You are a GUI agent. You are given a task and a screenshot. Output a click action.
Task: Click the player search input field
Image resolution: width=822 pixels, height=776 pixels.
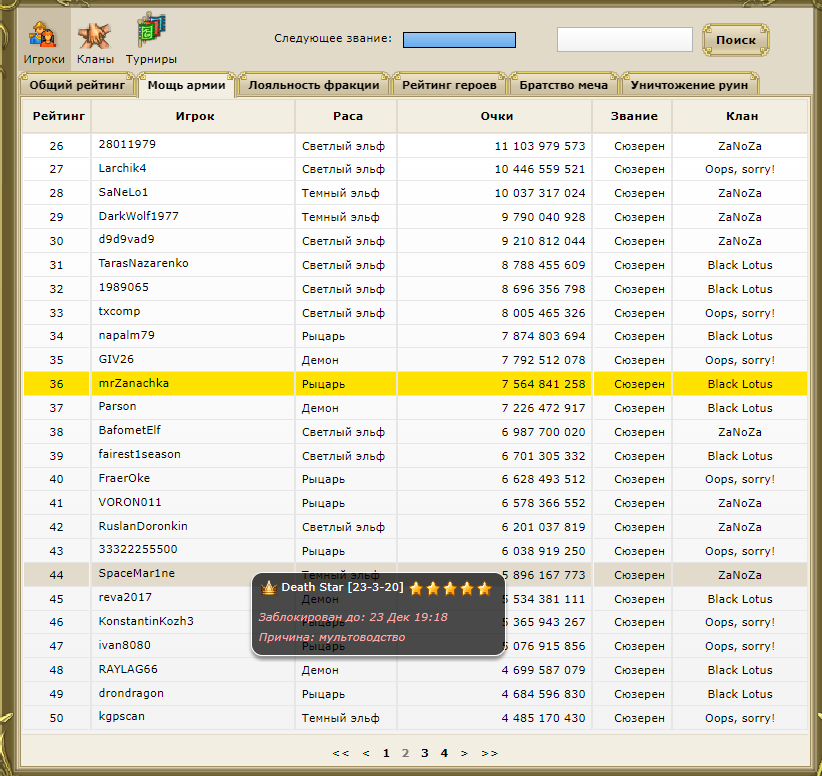624,39
